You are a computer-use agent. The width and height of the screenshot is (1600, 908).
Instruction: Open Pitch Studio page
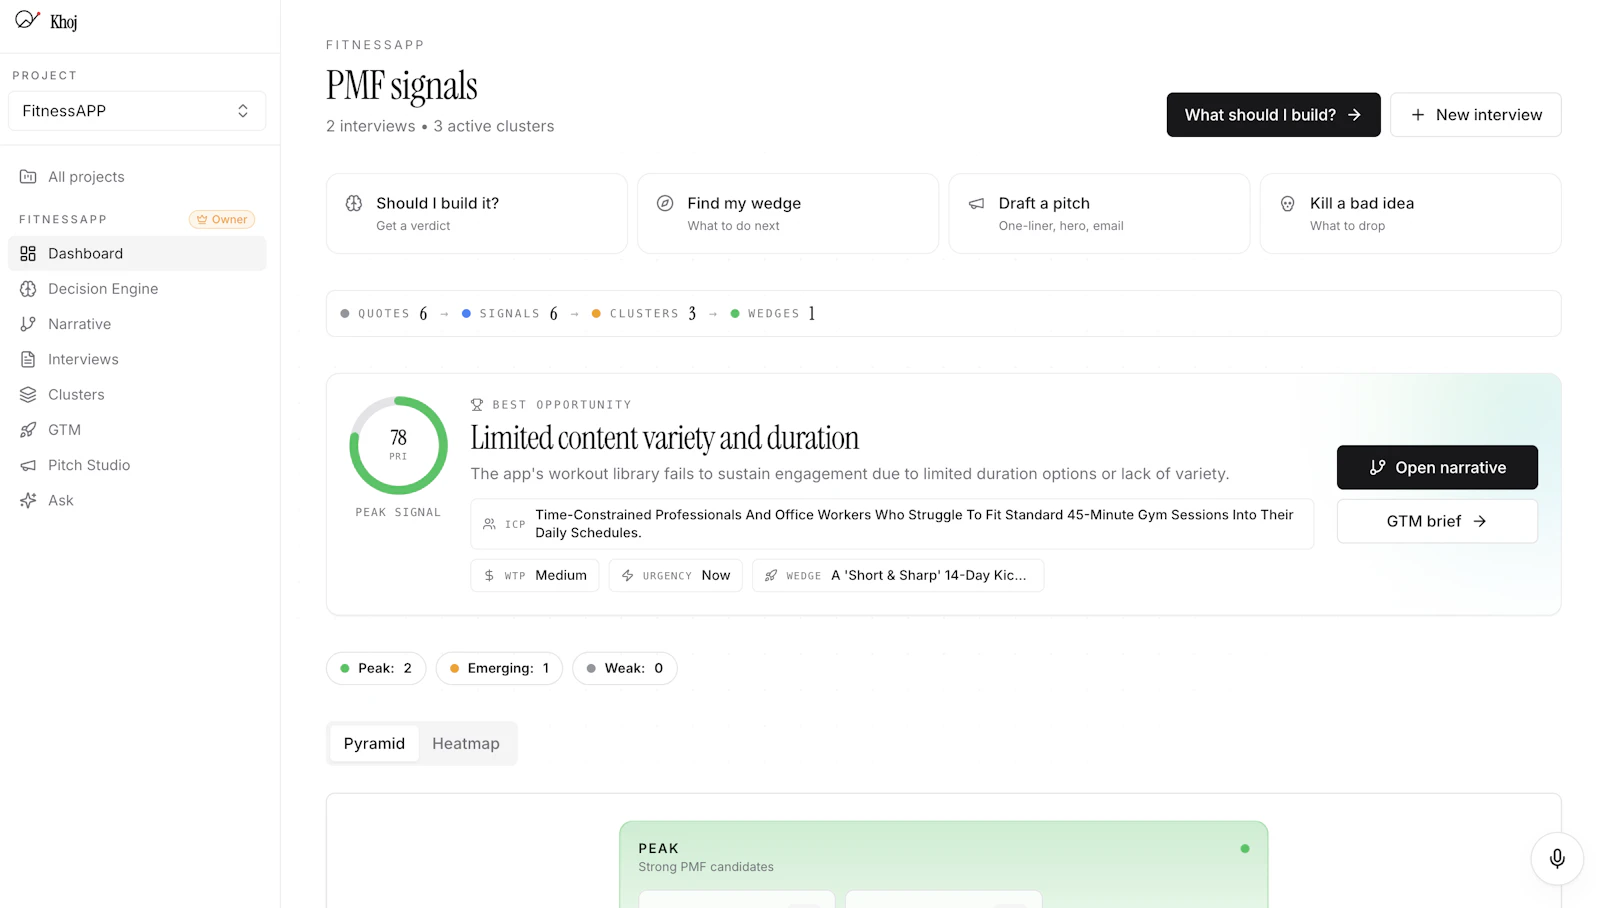137,465
